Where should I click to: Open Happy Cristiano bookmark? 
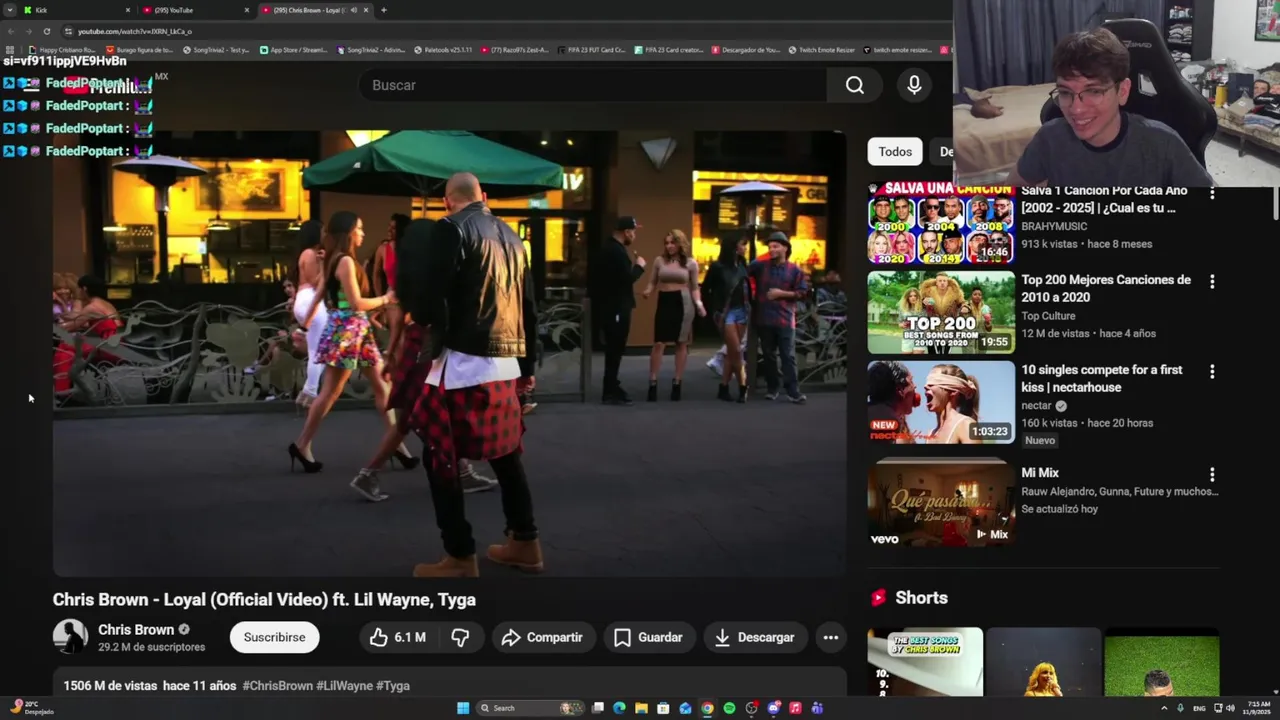62,49
